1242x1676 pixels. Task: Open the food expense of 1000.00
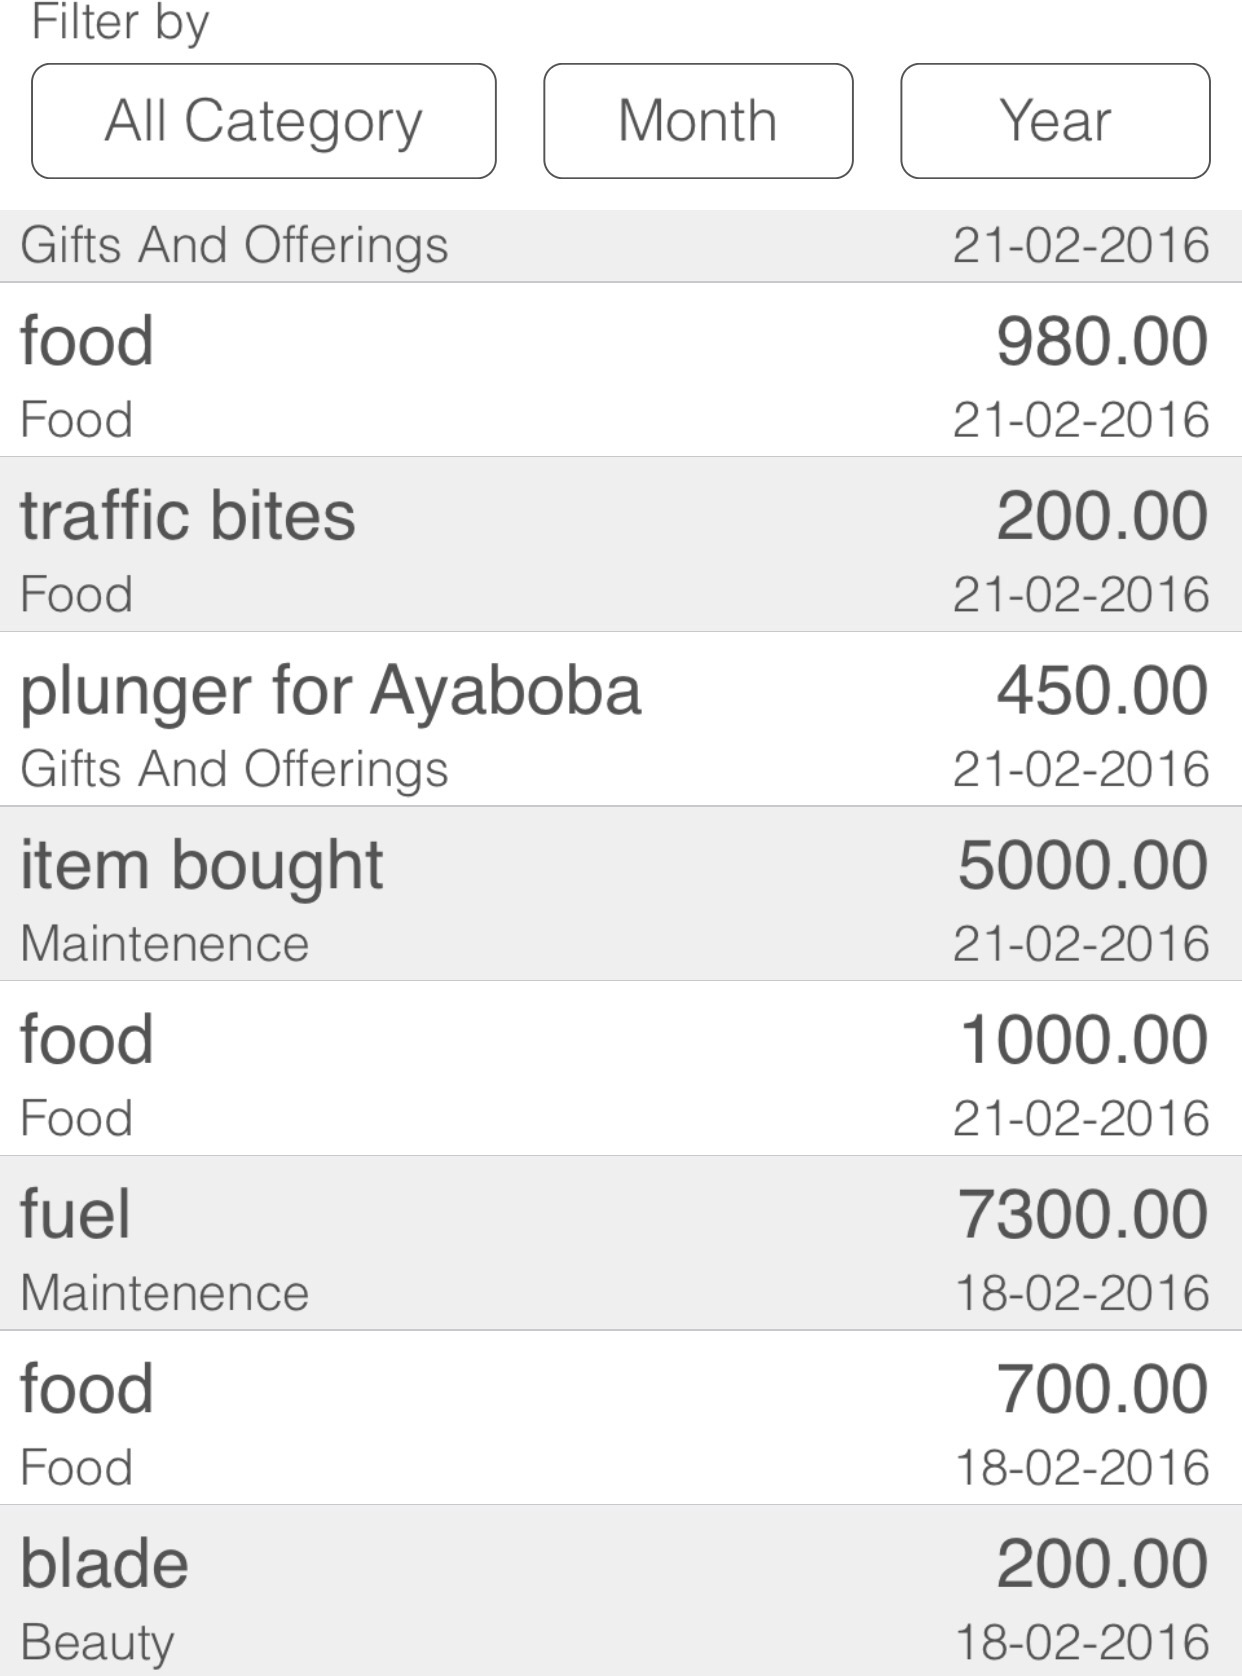click(x=620, y=1068)
